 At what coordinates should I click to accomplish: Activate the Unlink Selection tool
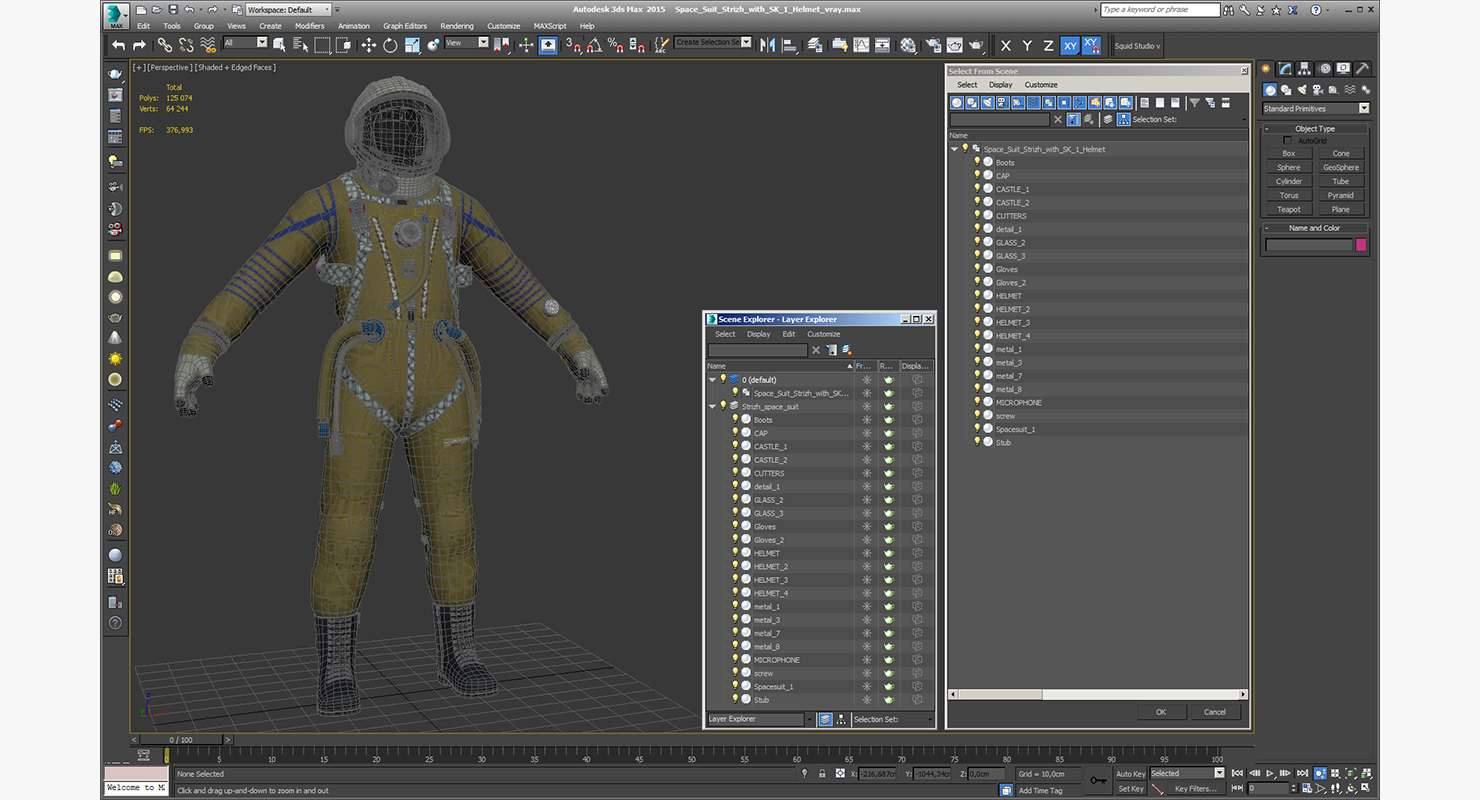pos(186,45)
